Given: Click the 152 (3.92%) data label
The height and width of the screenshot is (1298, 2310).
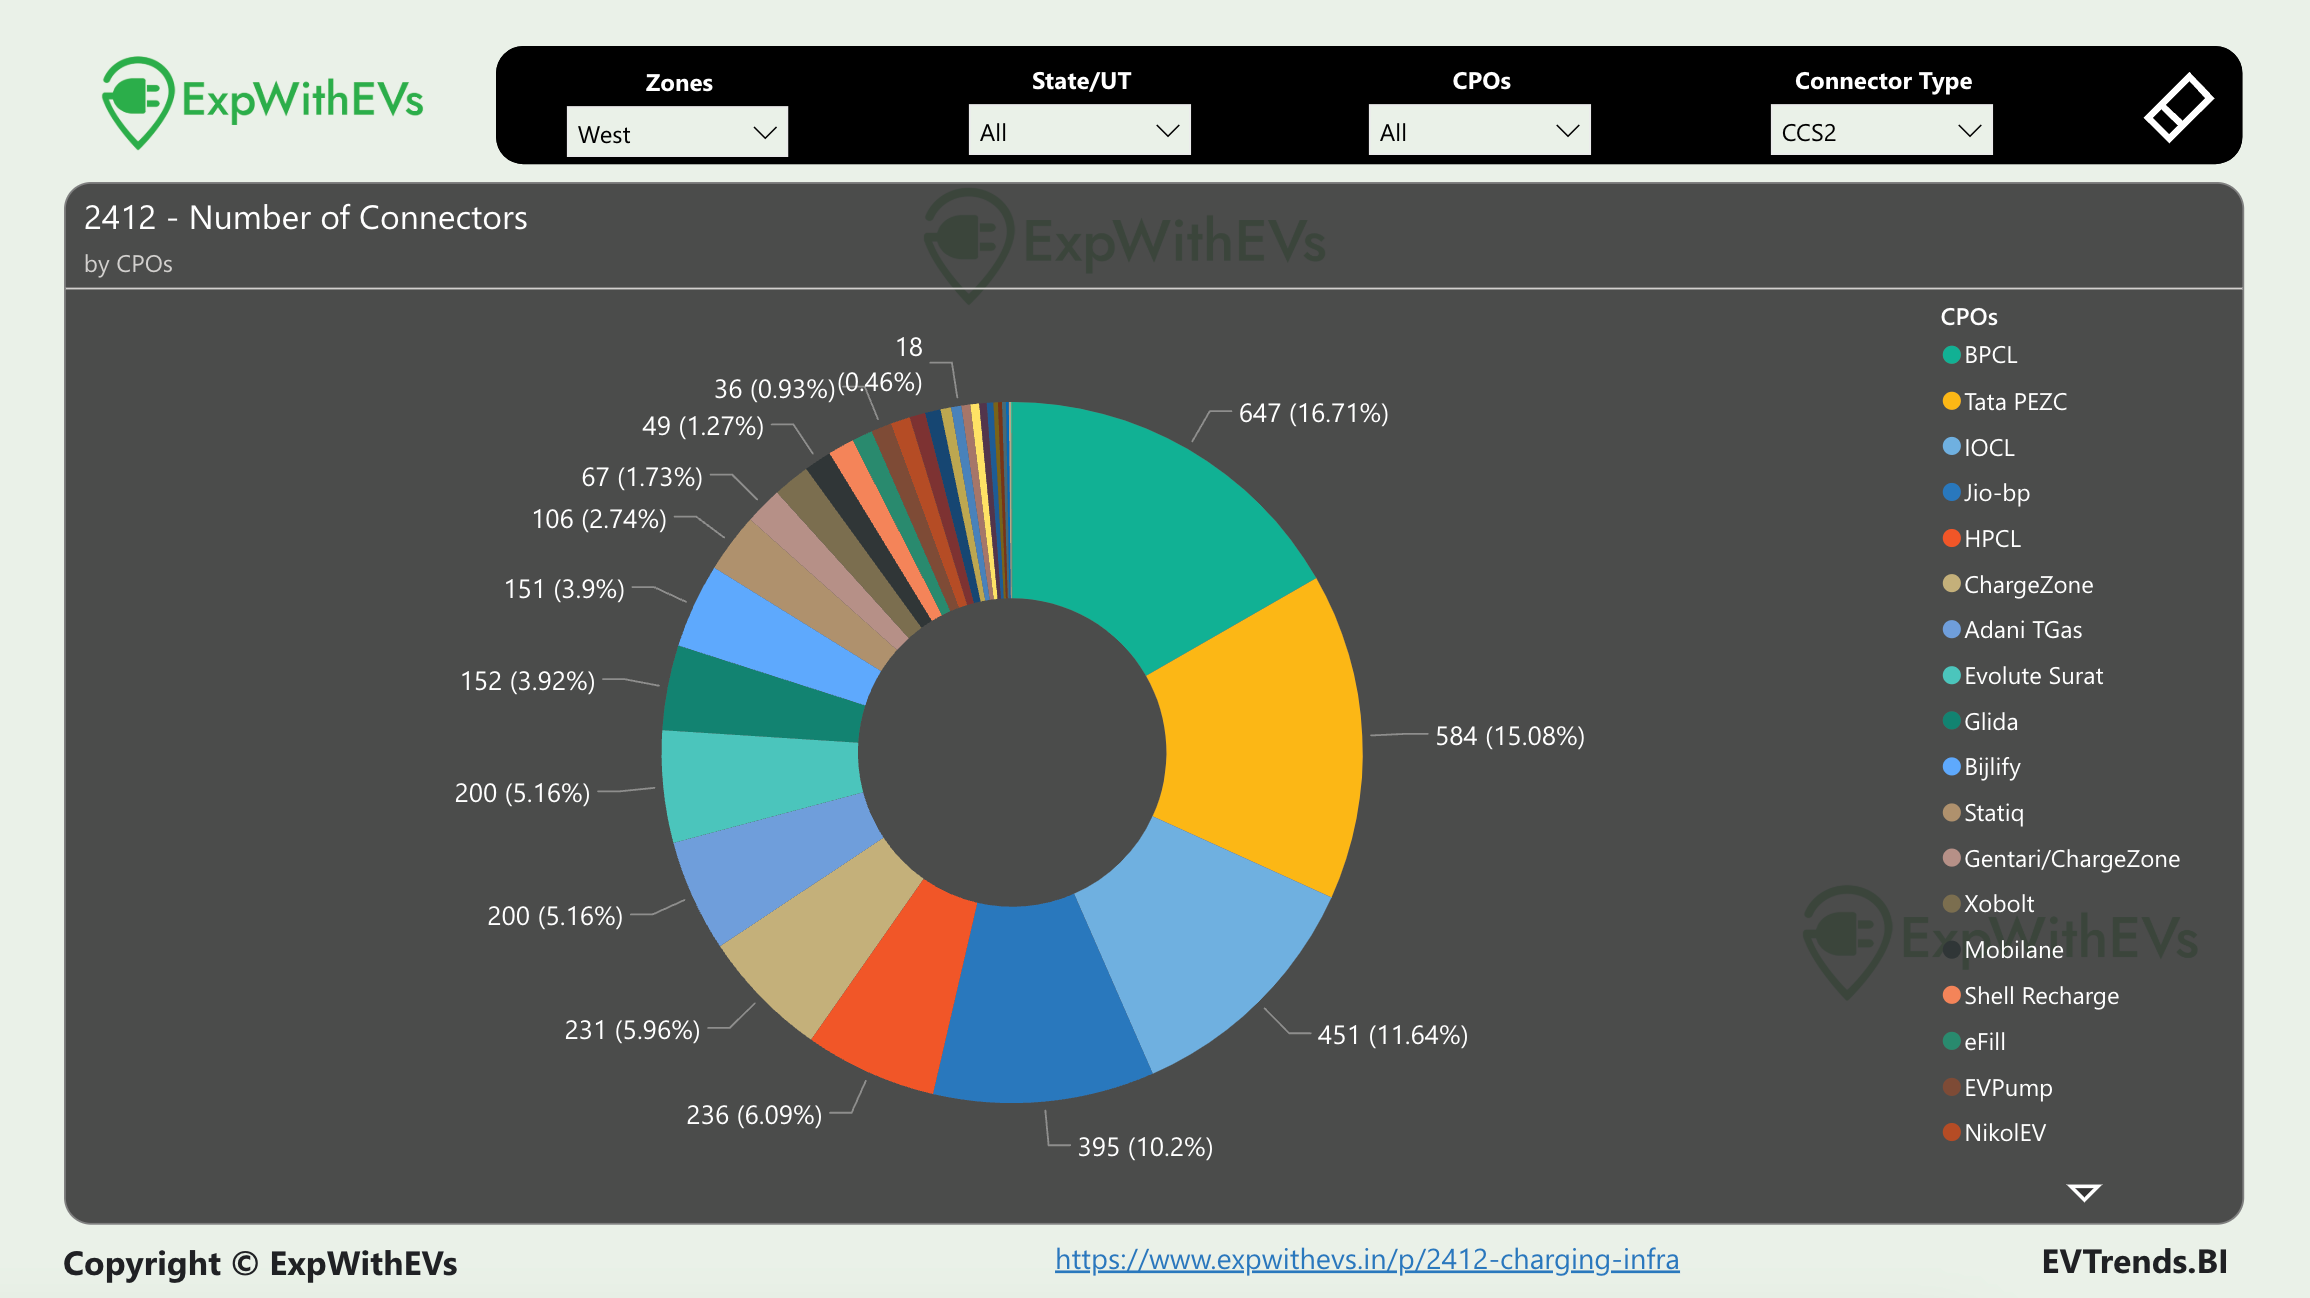Looking at the screenshot, I should point(527,681).
